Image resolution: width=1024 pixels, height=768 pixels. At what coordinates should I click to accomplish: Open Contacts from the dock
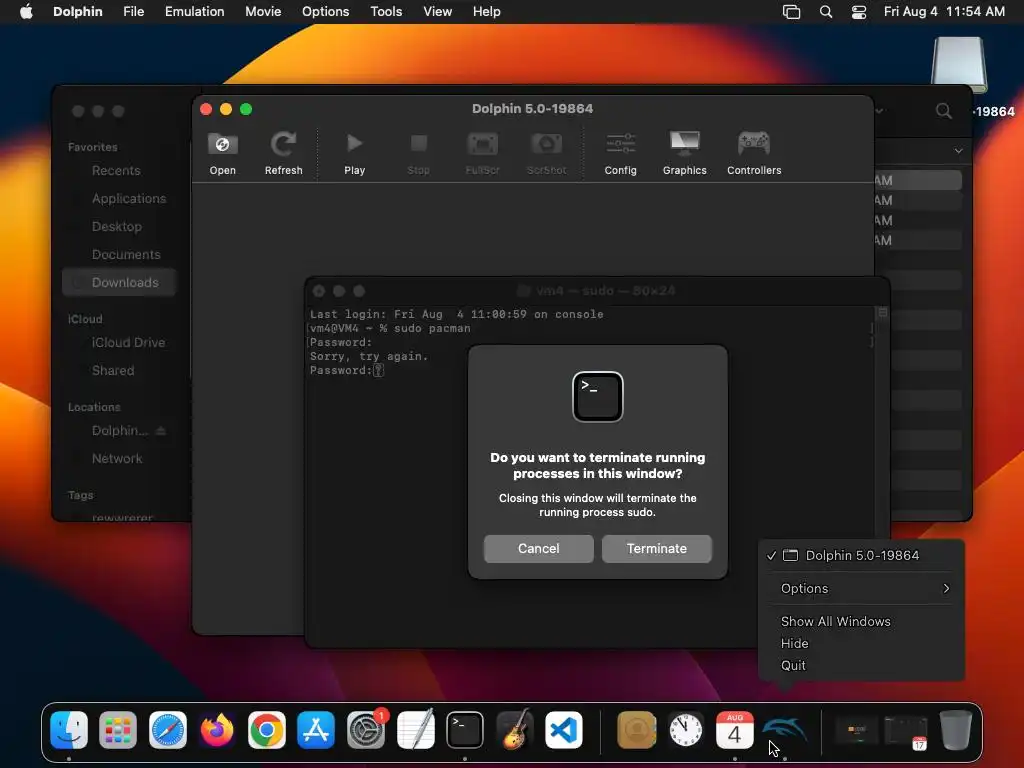click(x=637, y=729)
